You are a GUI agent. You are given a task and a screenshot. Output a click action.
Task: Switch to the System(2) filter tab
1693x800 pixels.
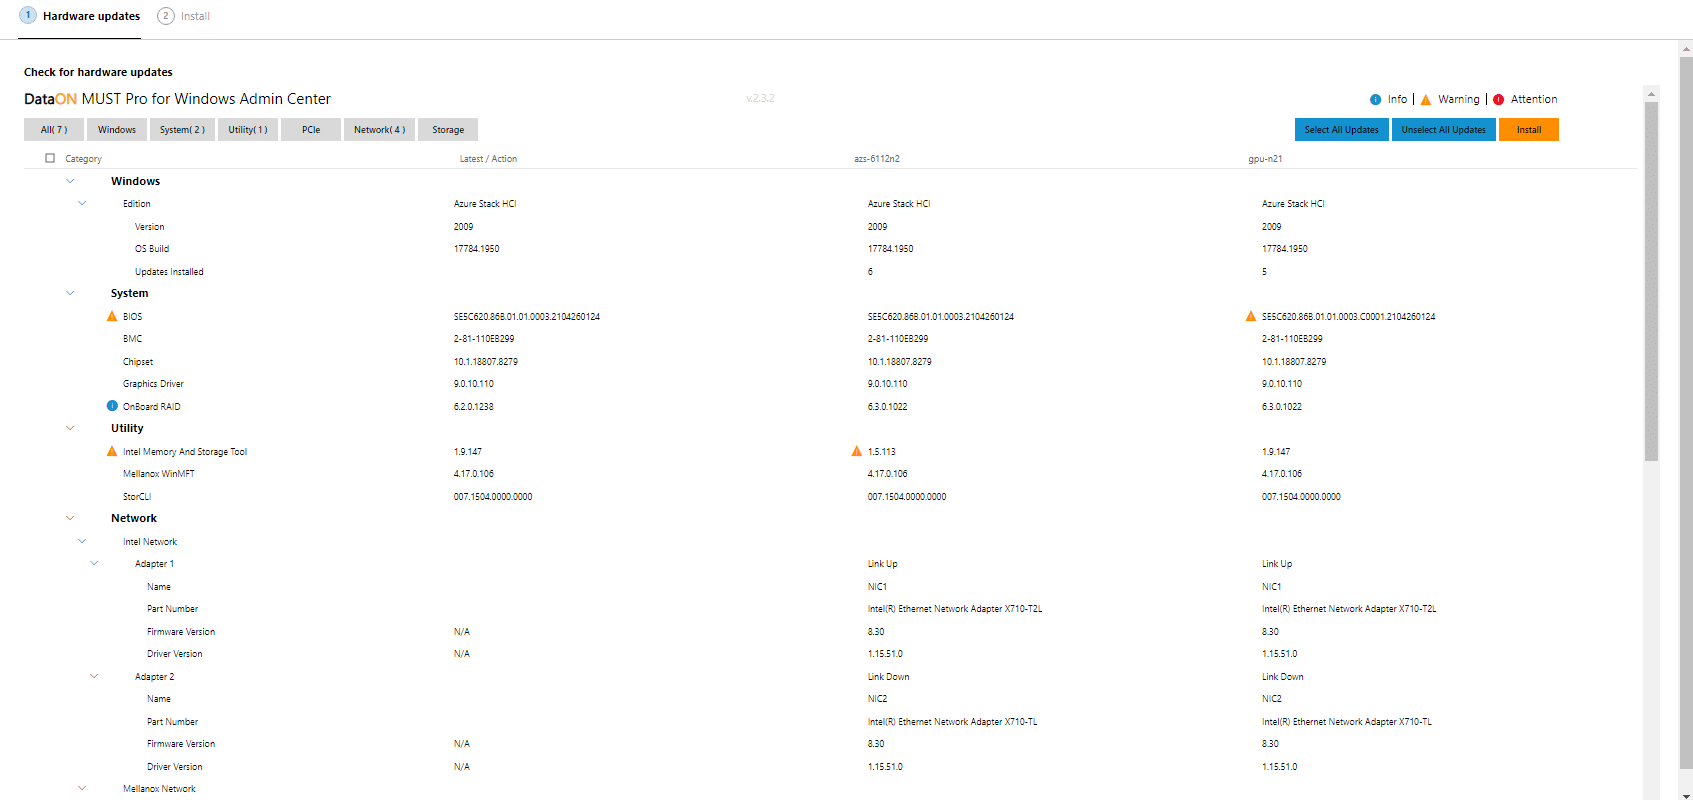point(182,129)
